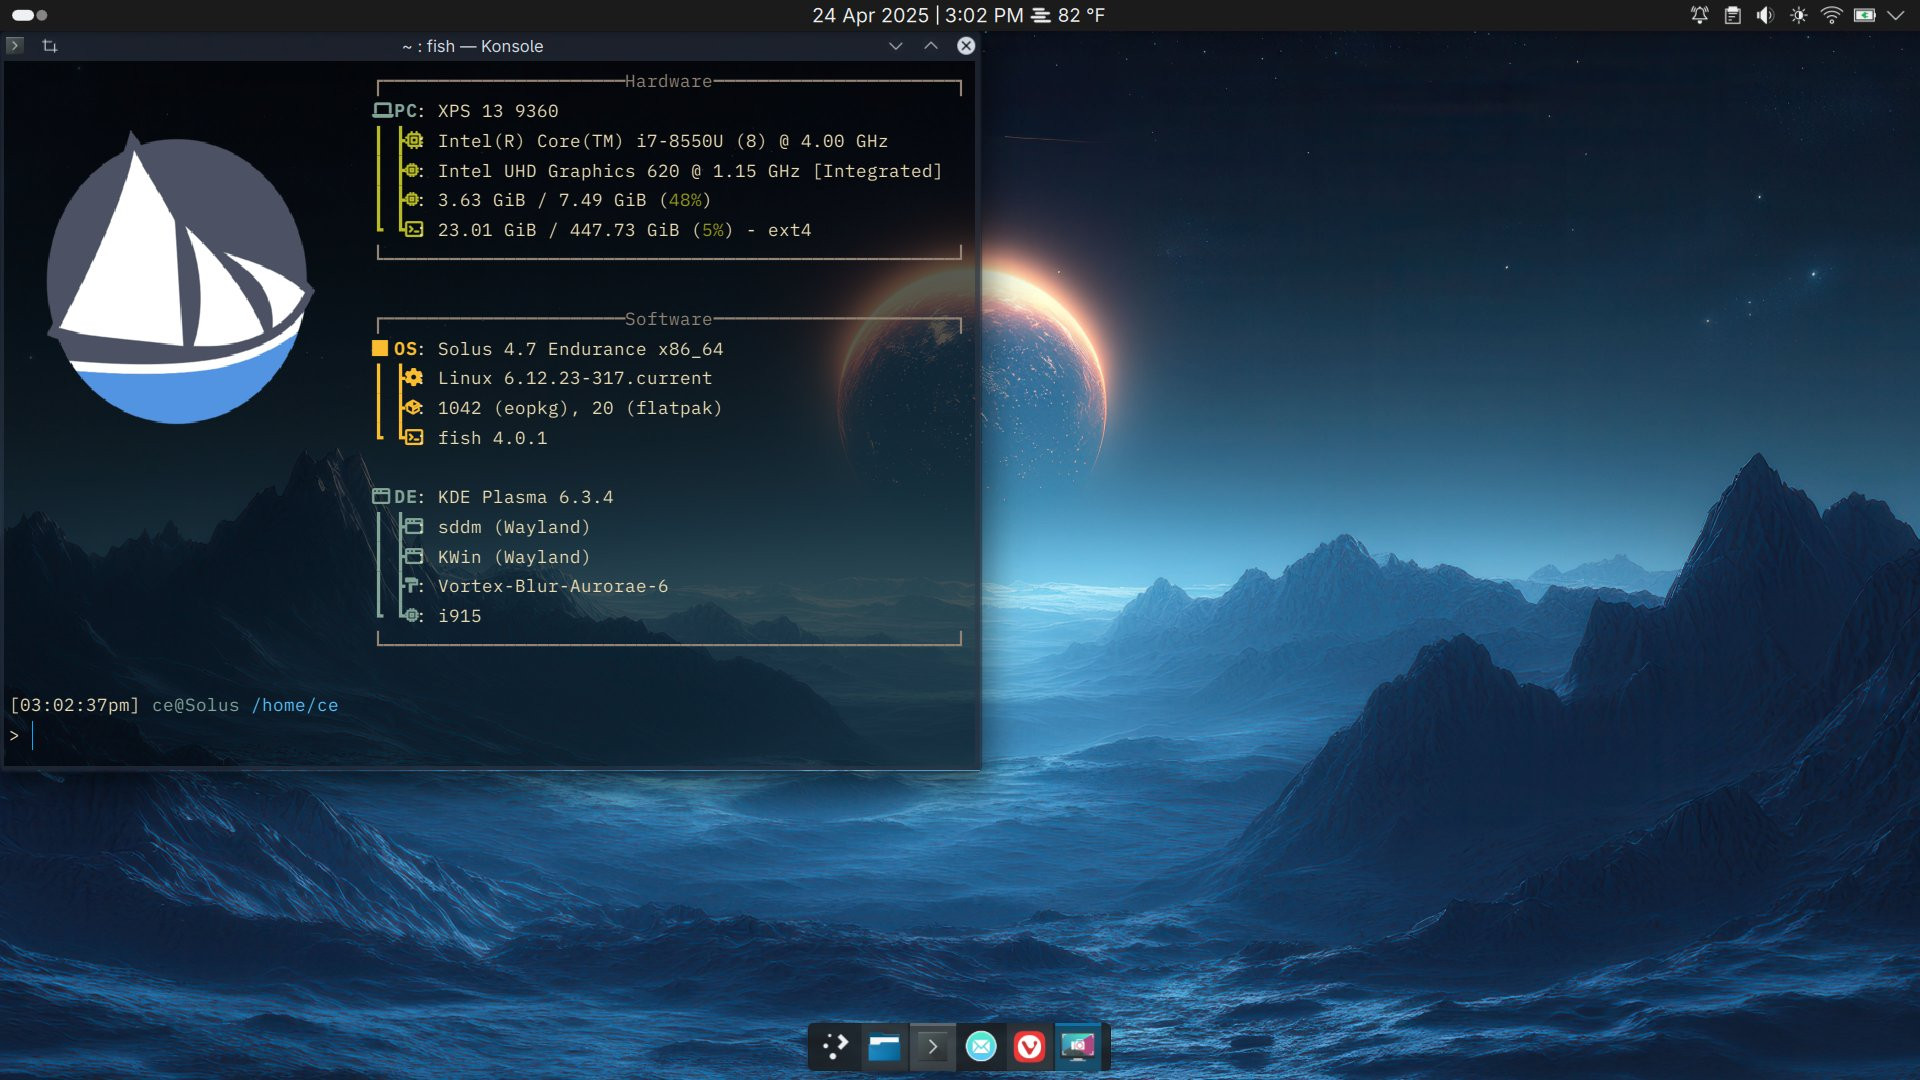Click the '1042 (eopkg), 20 (flatpak)' text
Screen dimensions: 1920x1080
pyautogui.click(x=580, y=408)
